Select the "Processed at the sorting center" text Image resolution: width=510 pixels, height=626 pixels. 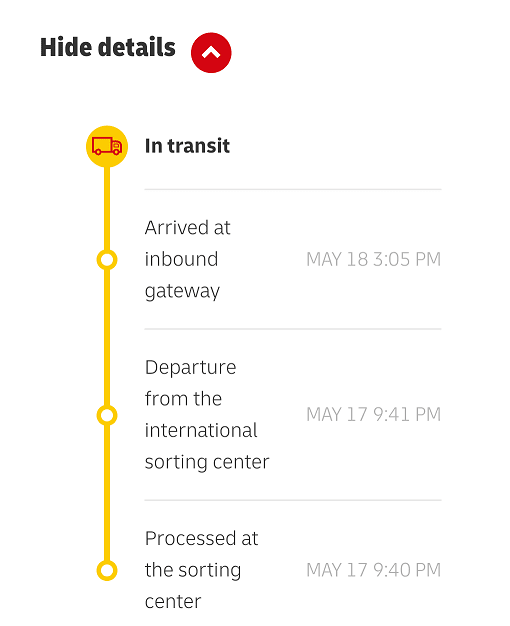click(201, 570)
